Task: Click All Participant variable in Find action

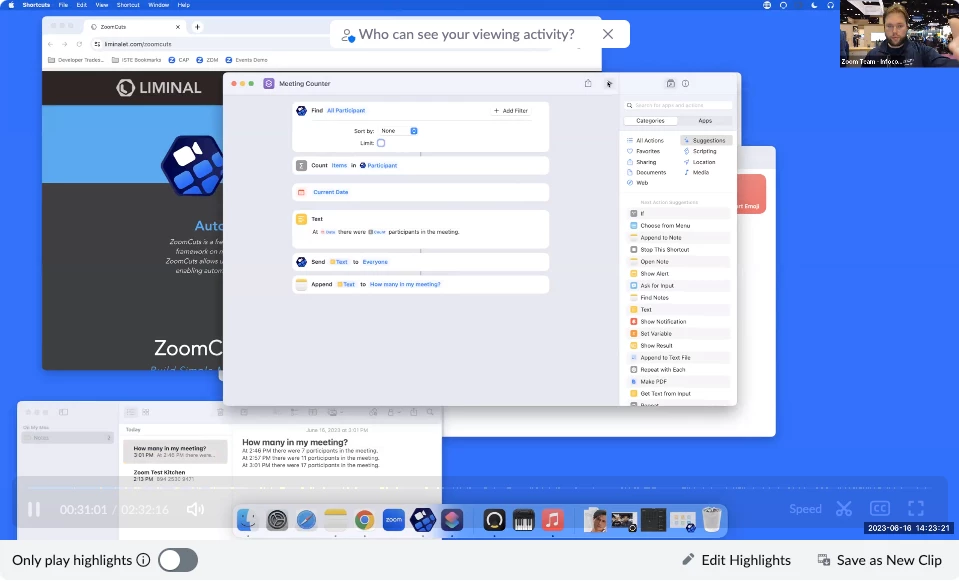Action: pyautogui.click(x=346, y=111)
